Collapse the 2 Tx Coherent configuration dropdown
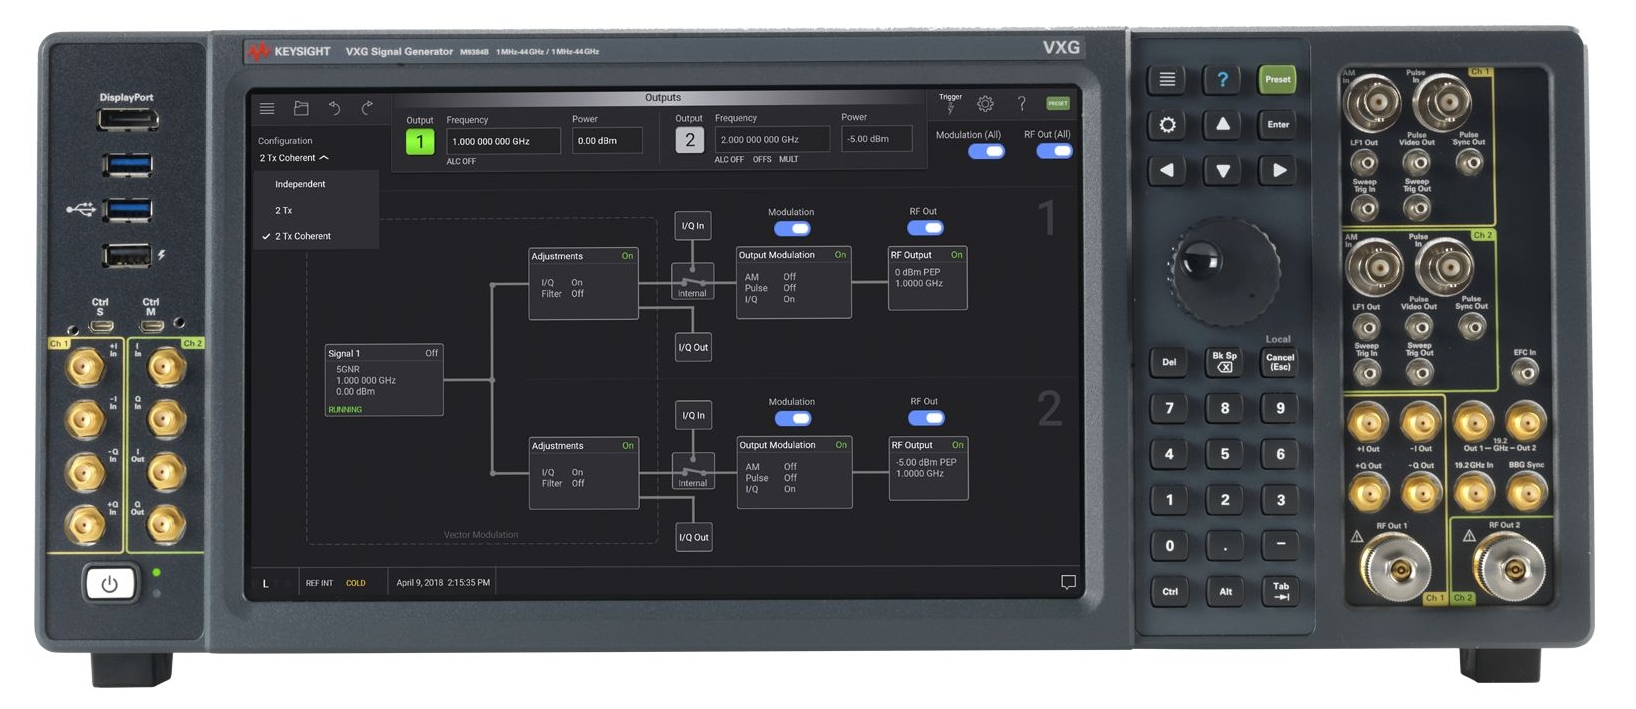The height and width of the screenshot is (709, 1636). click(294, 158)
